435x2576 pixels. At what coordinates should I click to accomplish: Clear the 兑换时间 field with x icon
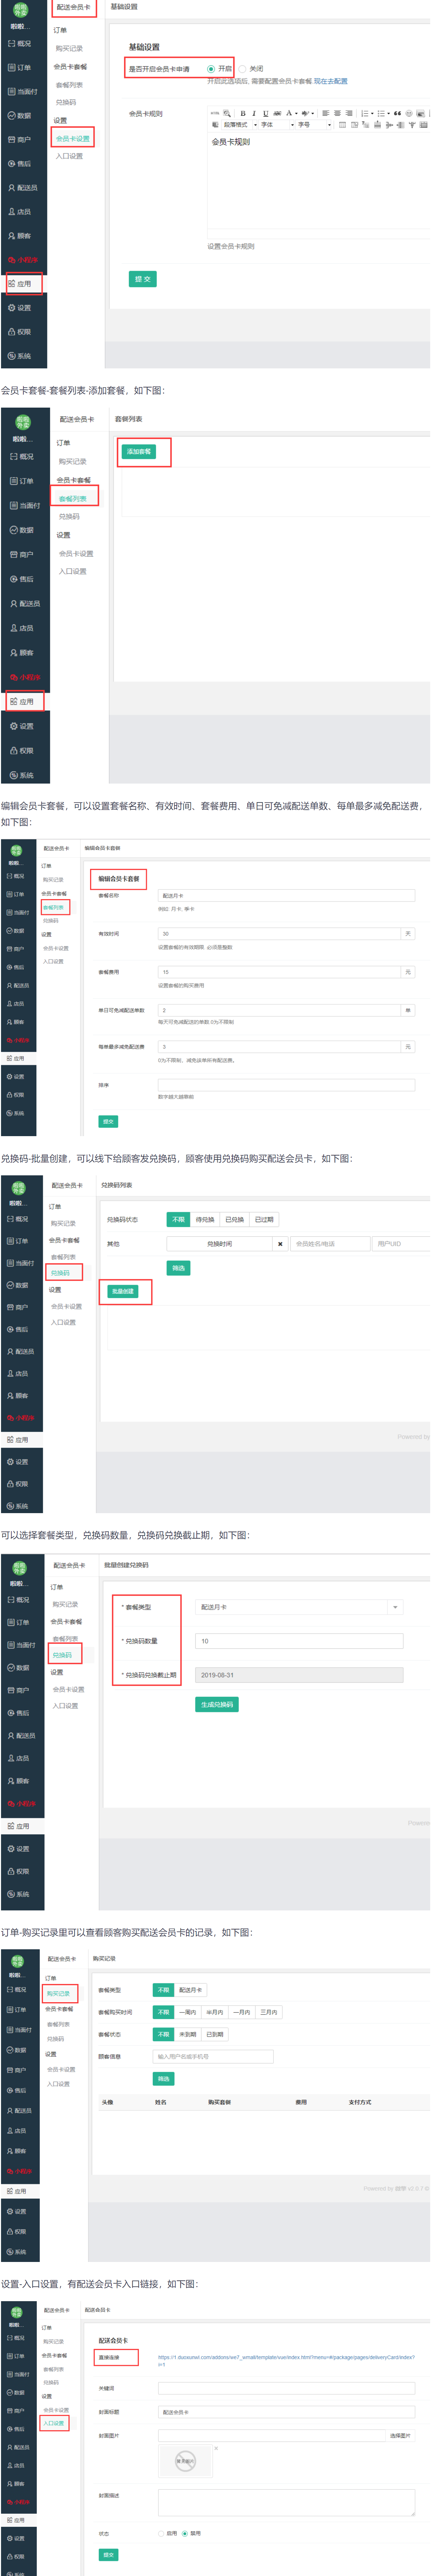click(x=280, y=1245)
